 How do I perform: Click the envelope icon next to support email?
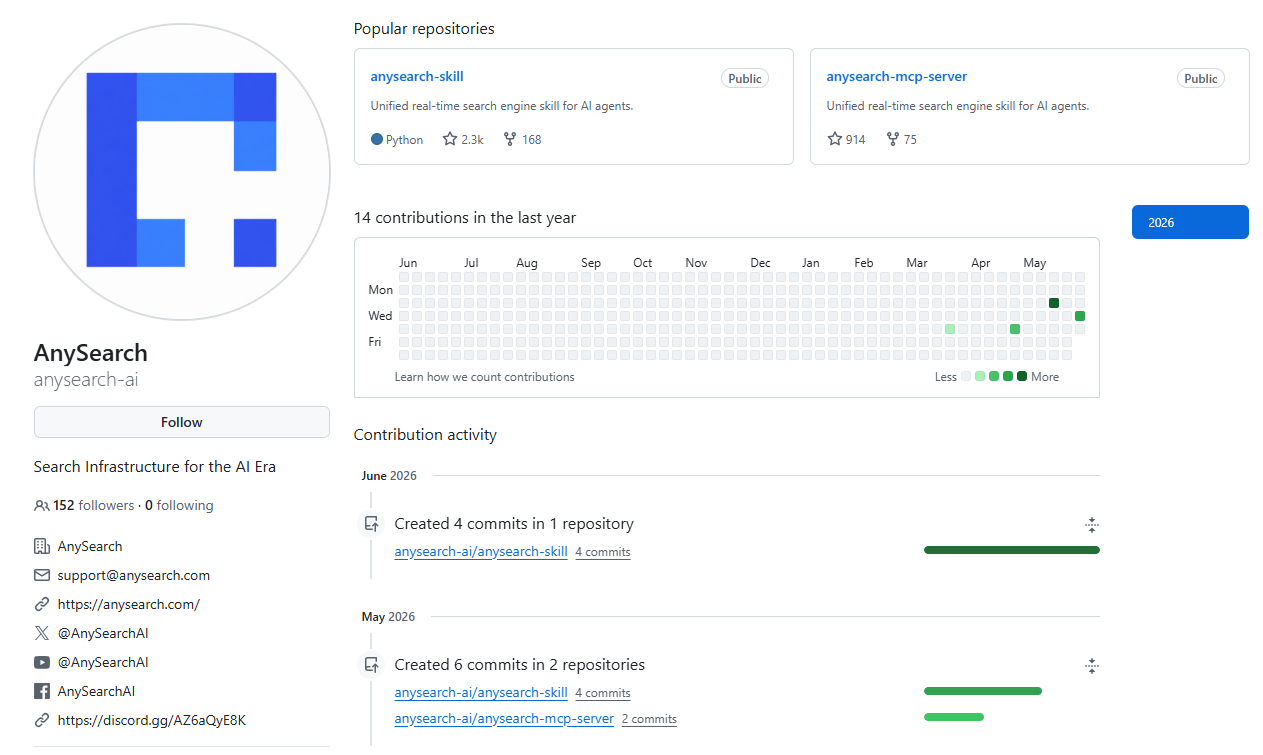click(42, 575)
